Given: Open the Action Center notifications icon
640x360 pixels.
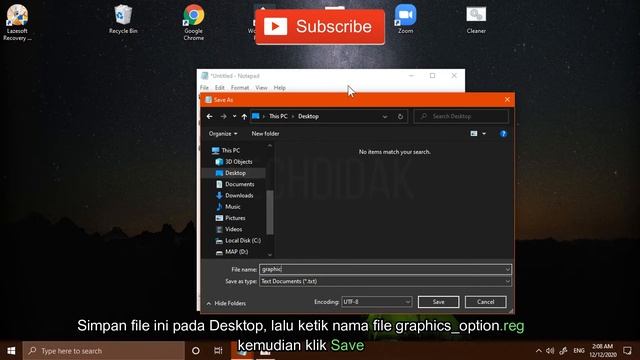Looking at the screenshot, I should pos(627,351).
